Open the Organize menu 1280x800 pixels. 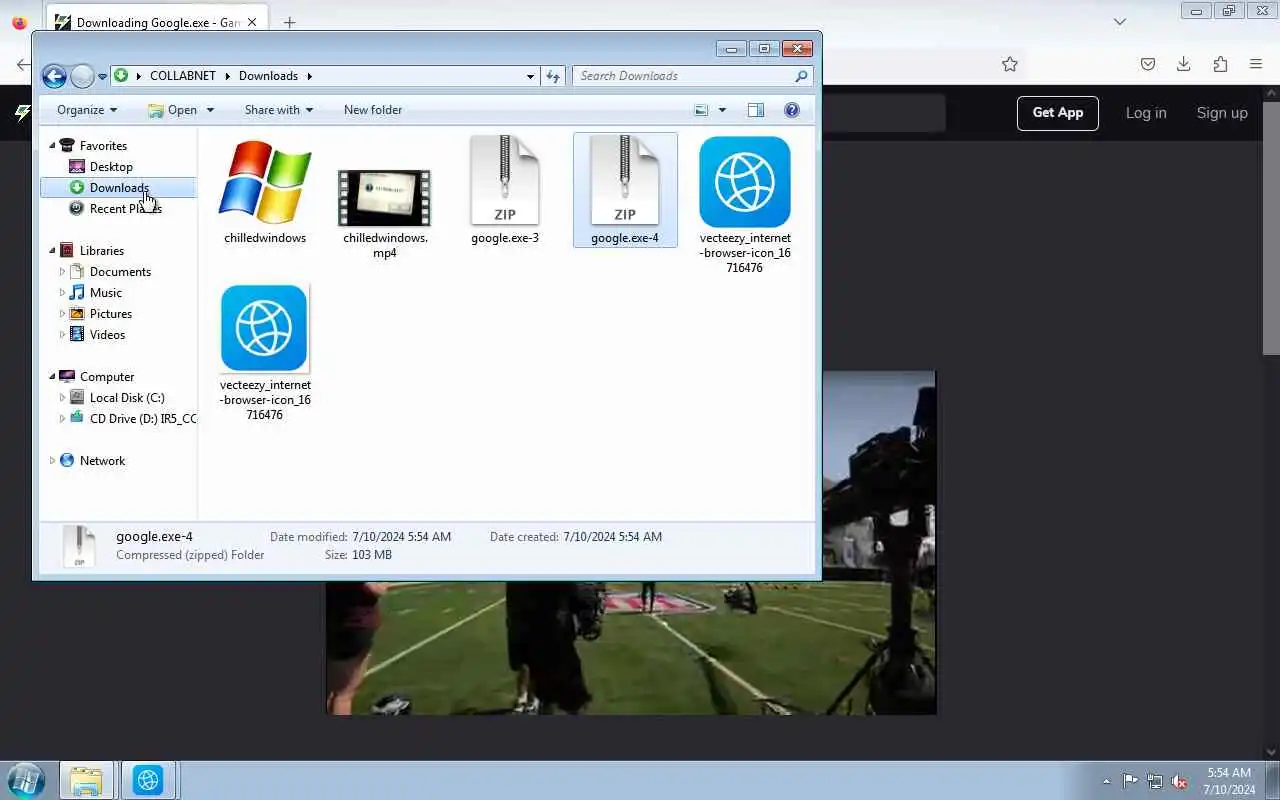tap(87, 110)
